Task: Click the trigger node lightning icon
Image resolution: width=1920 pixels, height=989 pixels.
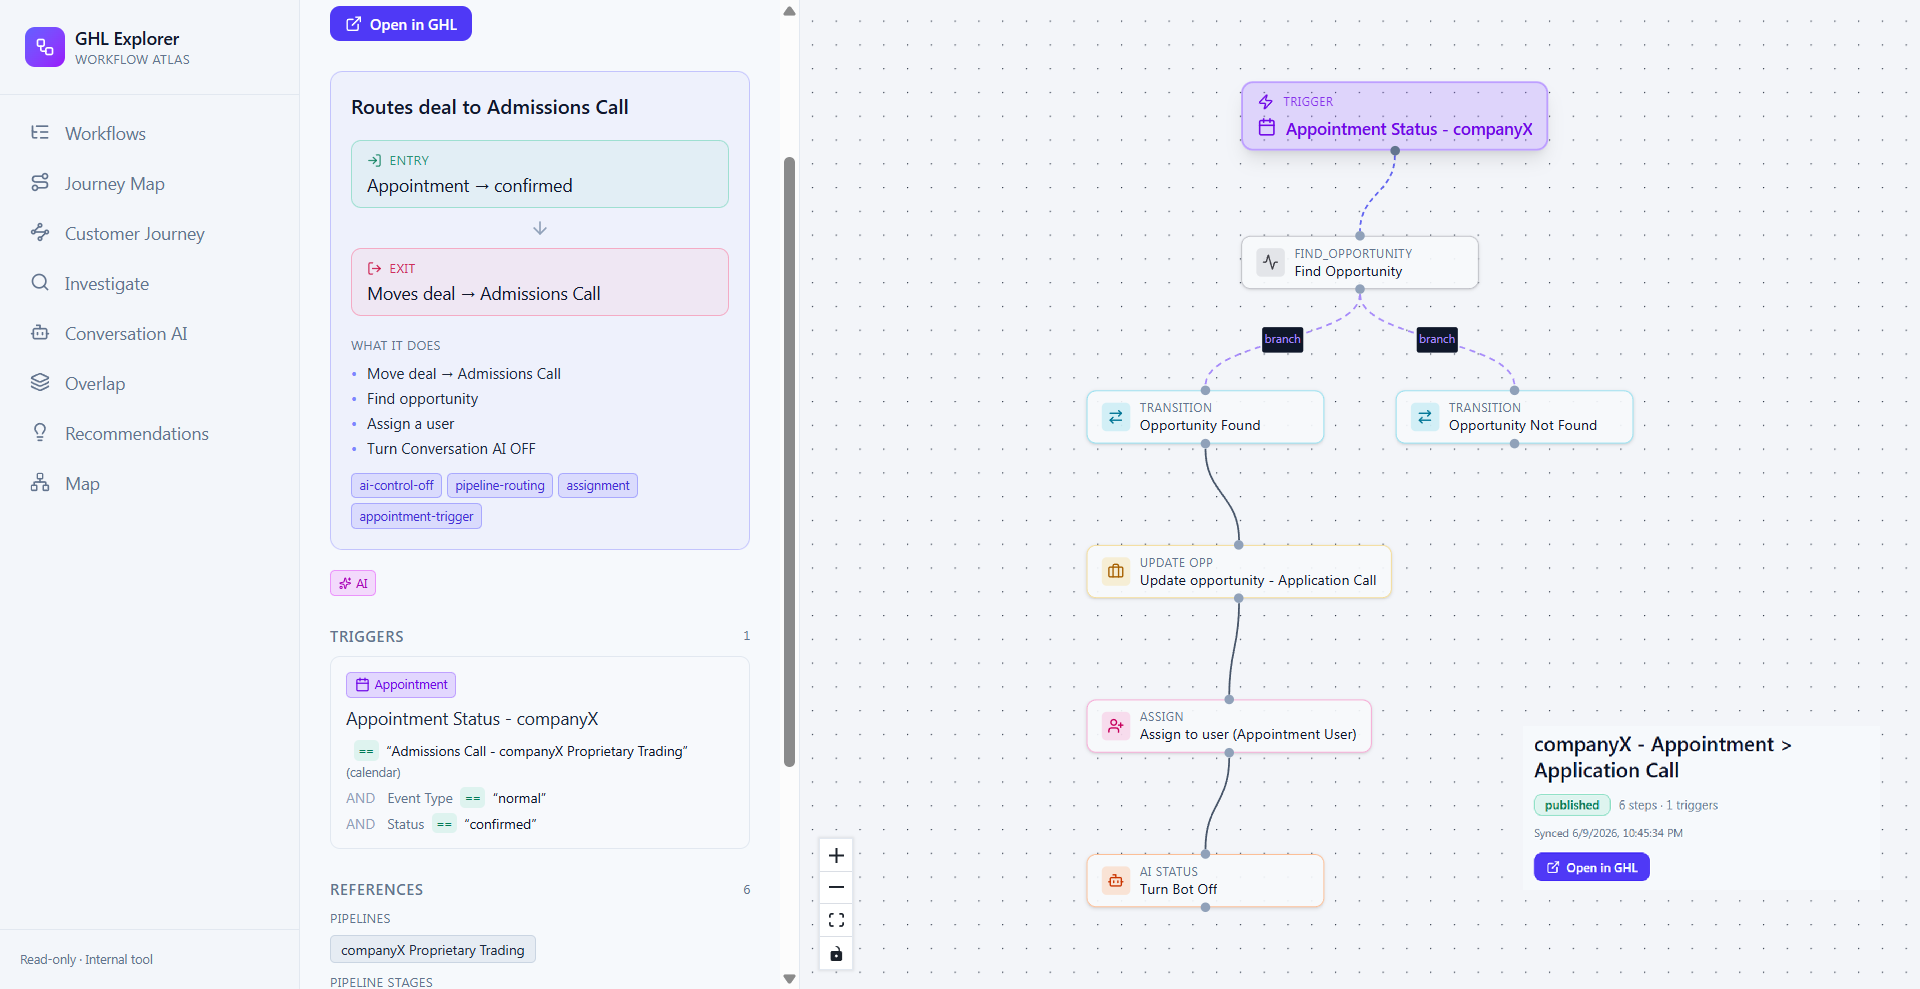Action: [1266, 101]
